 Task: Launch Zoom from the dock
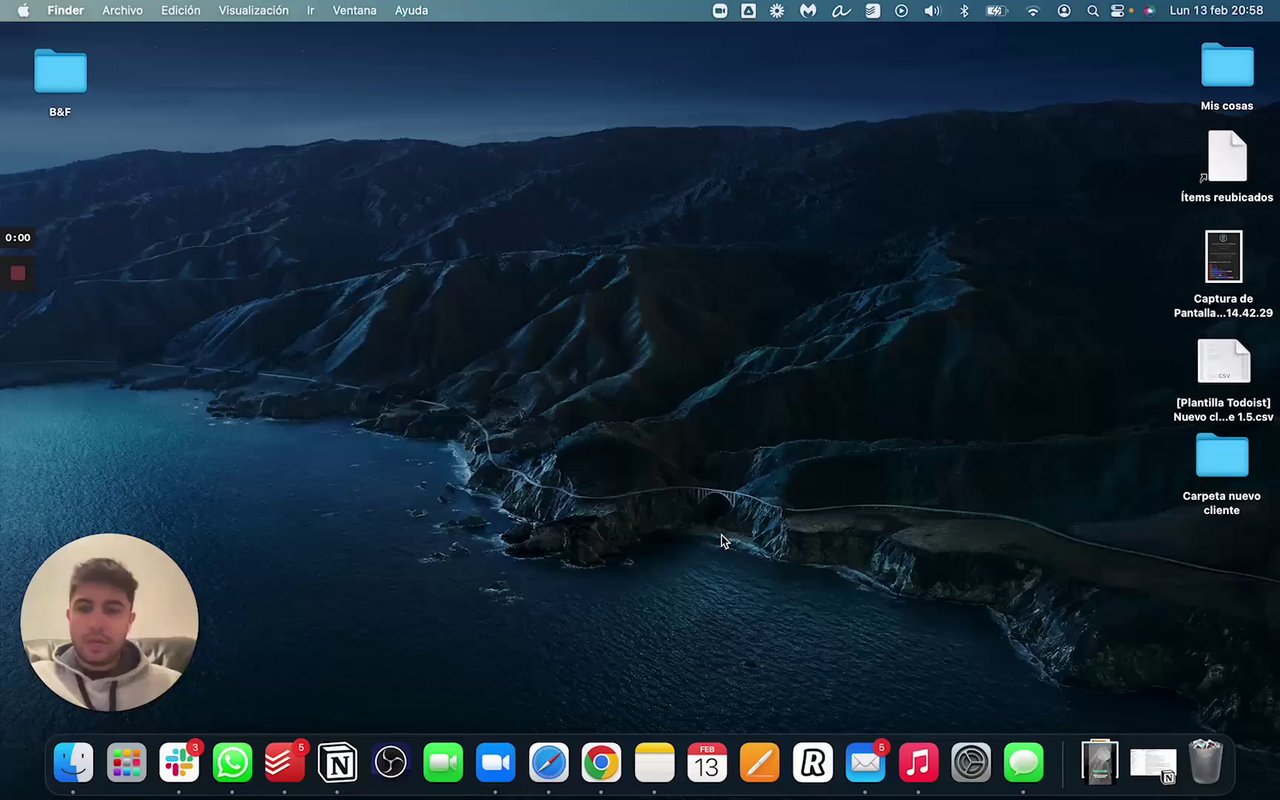(495, 763)
